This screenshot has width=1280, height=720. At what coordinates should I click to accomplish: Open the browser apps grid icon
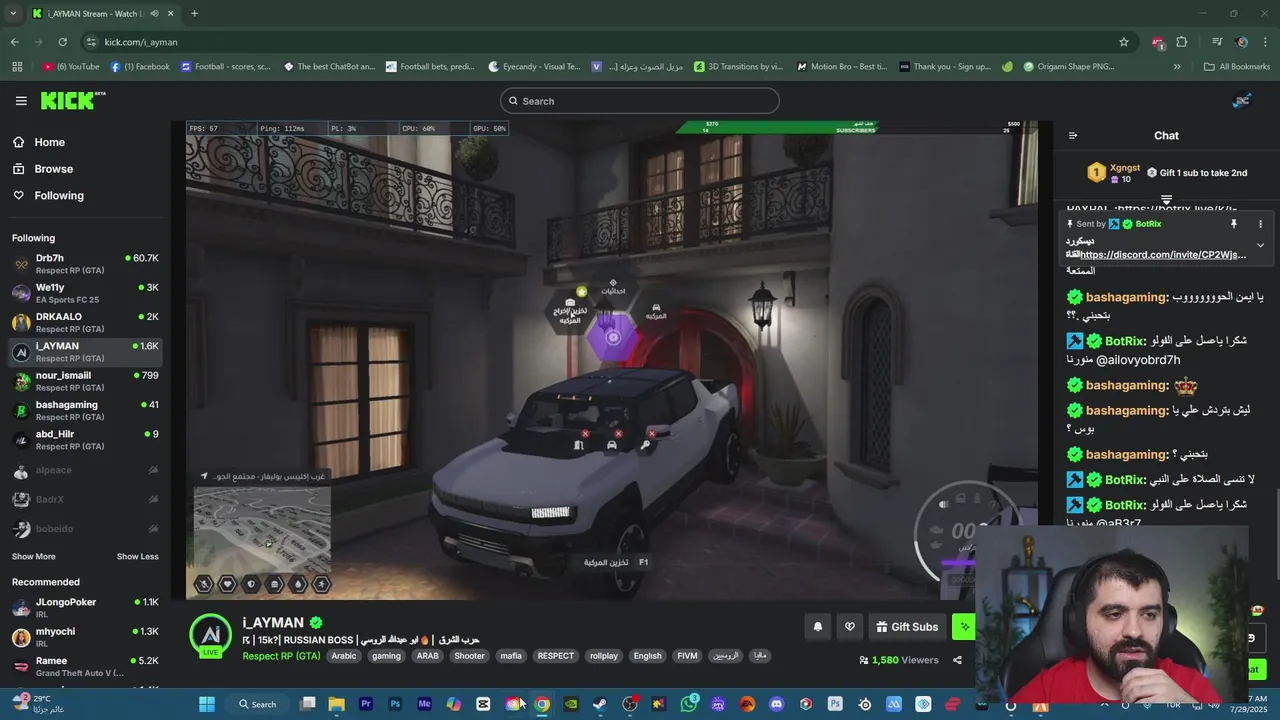(x=17, y=67)
